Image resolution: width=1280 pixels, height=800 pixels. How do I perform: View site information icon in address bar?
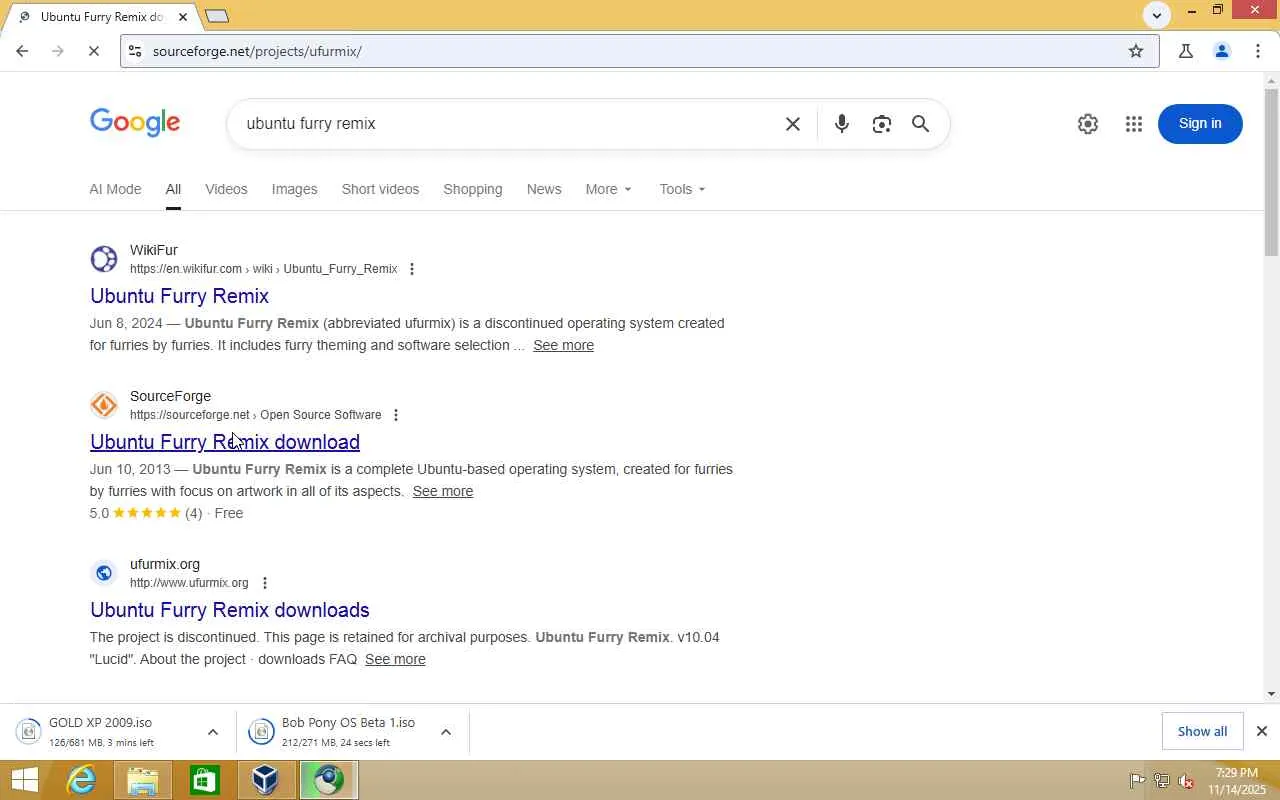[135, 51]
